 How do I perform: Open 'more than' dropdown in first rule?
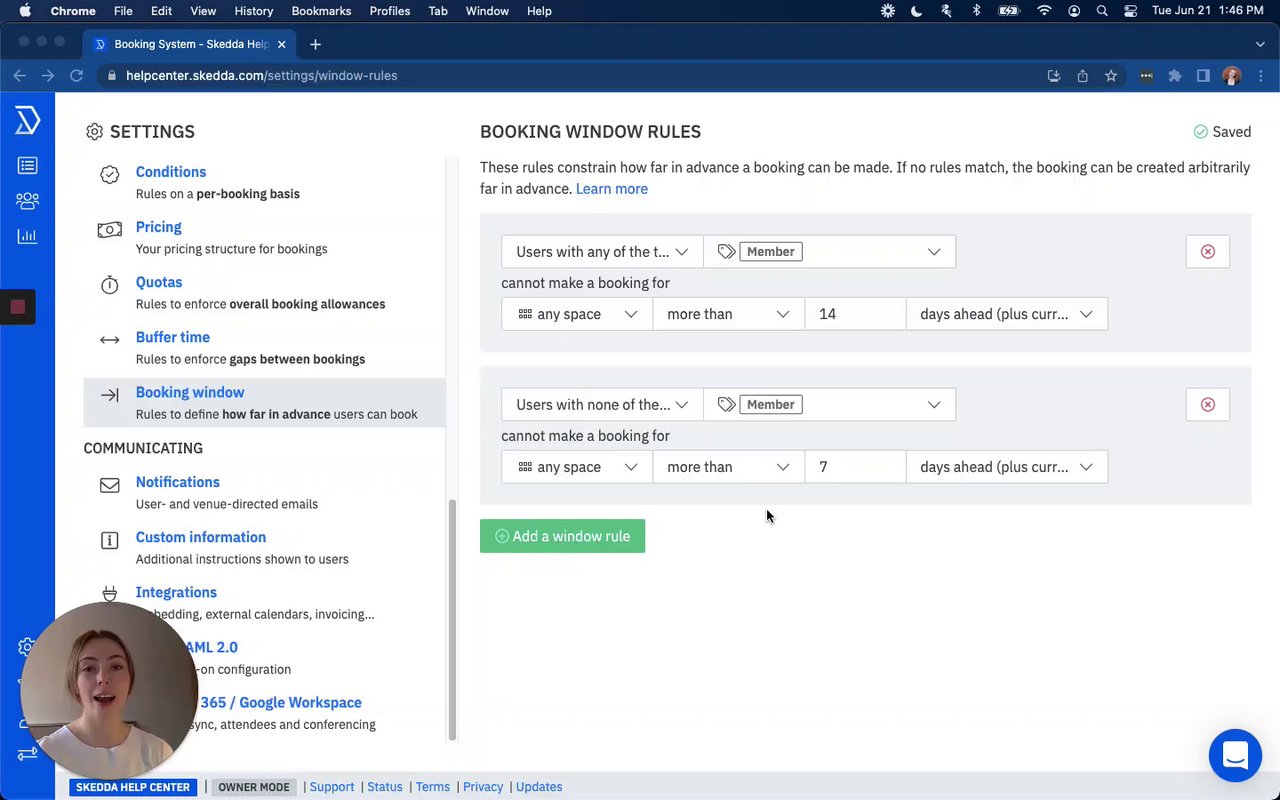[x=728, y=314]
